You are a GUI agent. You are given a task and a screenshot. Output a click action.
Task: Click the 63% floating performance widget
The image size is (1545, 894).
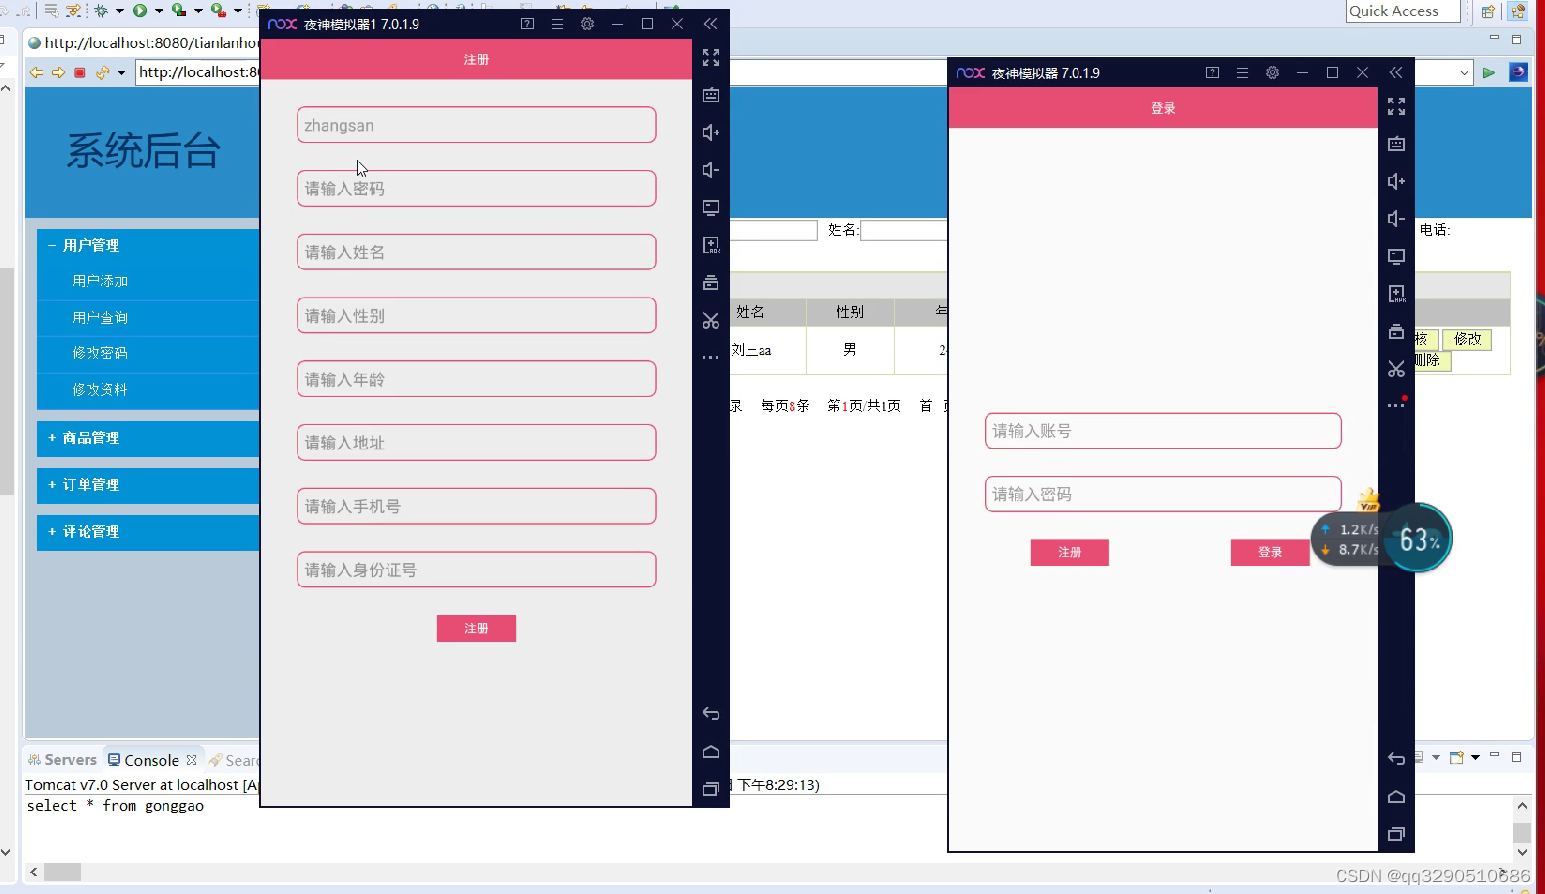pos(1418,539)
